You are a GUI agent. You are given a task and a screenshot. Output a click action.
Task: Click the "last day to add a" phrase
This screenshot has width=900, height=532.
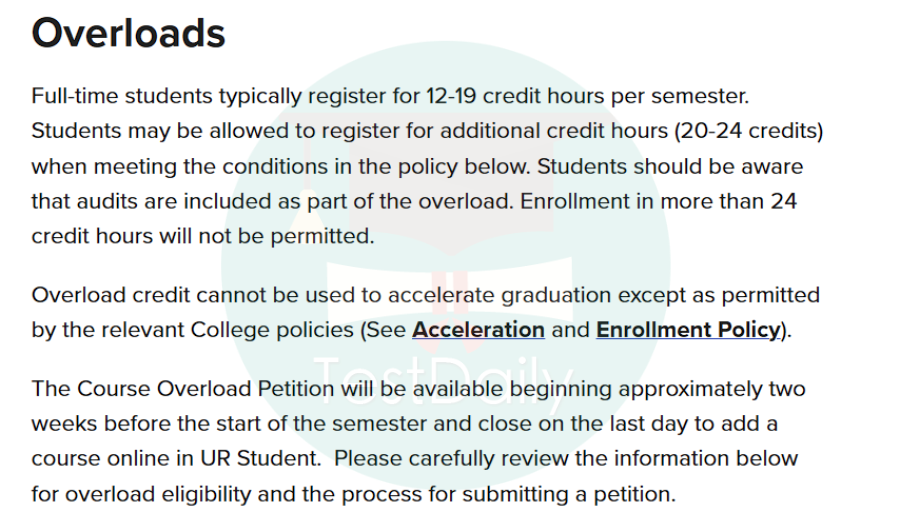point(674,424)
